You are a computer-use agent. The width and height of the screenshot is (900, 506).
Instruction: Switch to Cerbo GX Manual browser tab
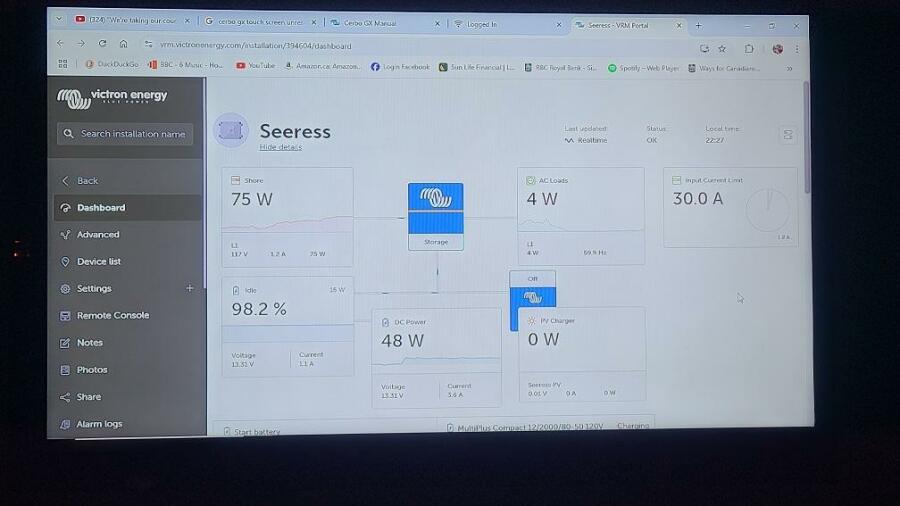click(378, 23)
